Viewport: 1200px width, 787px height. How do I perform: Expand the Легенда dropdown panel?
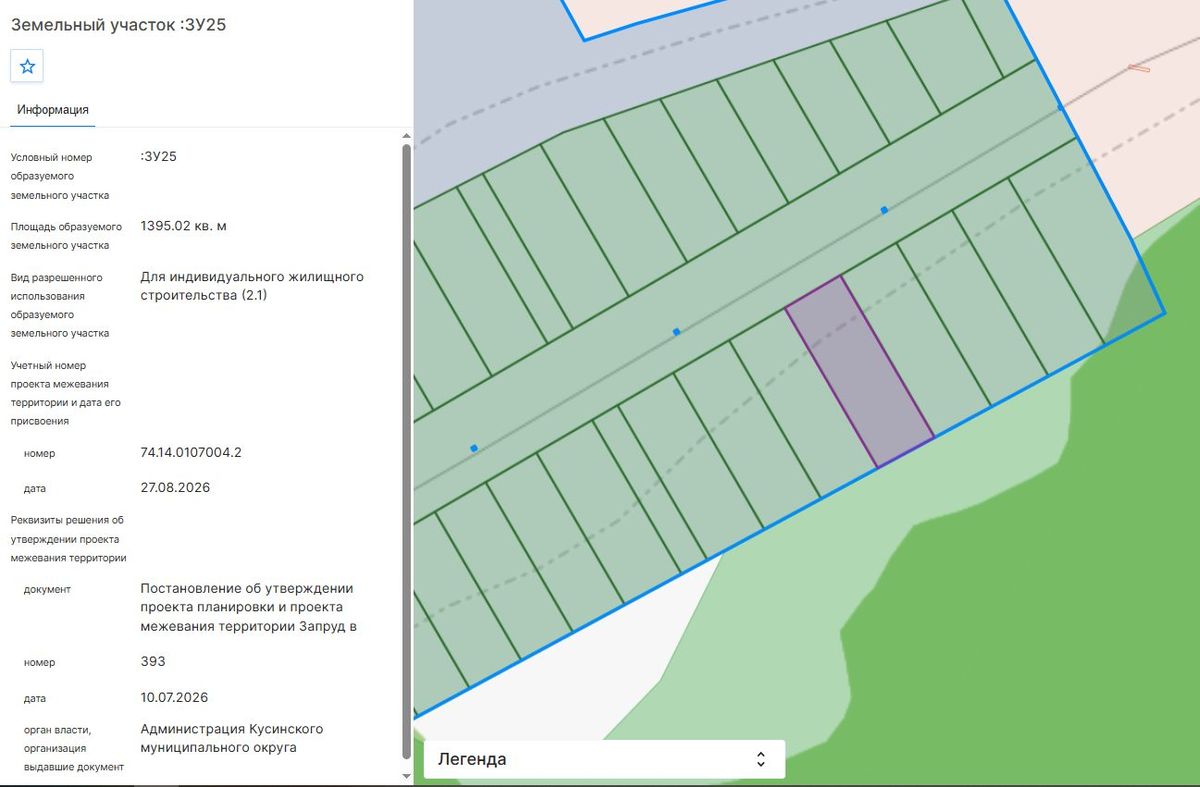(604, 759)
